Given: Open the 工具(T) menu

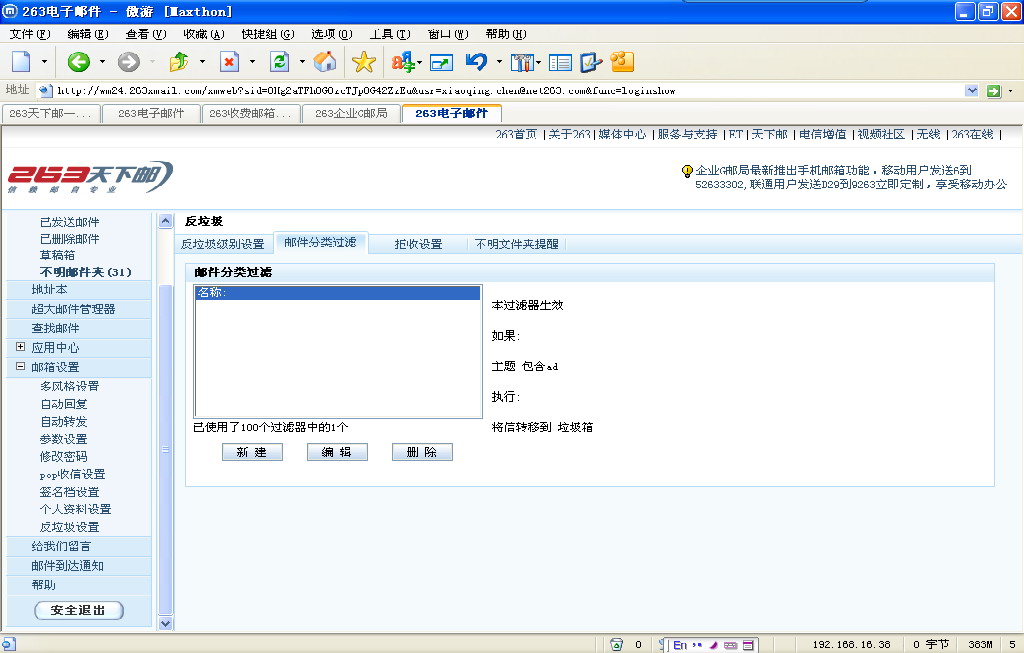Looking at the screenshot, I should coord(390,34).
